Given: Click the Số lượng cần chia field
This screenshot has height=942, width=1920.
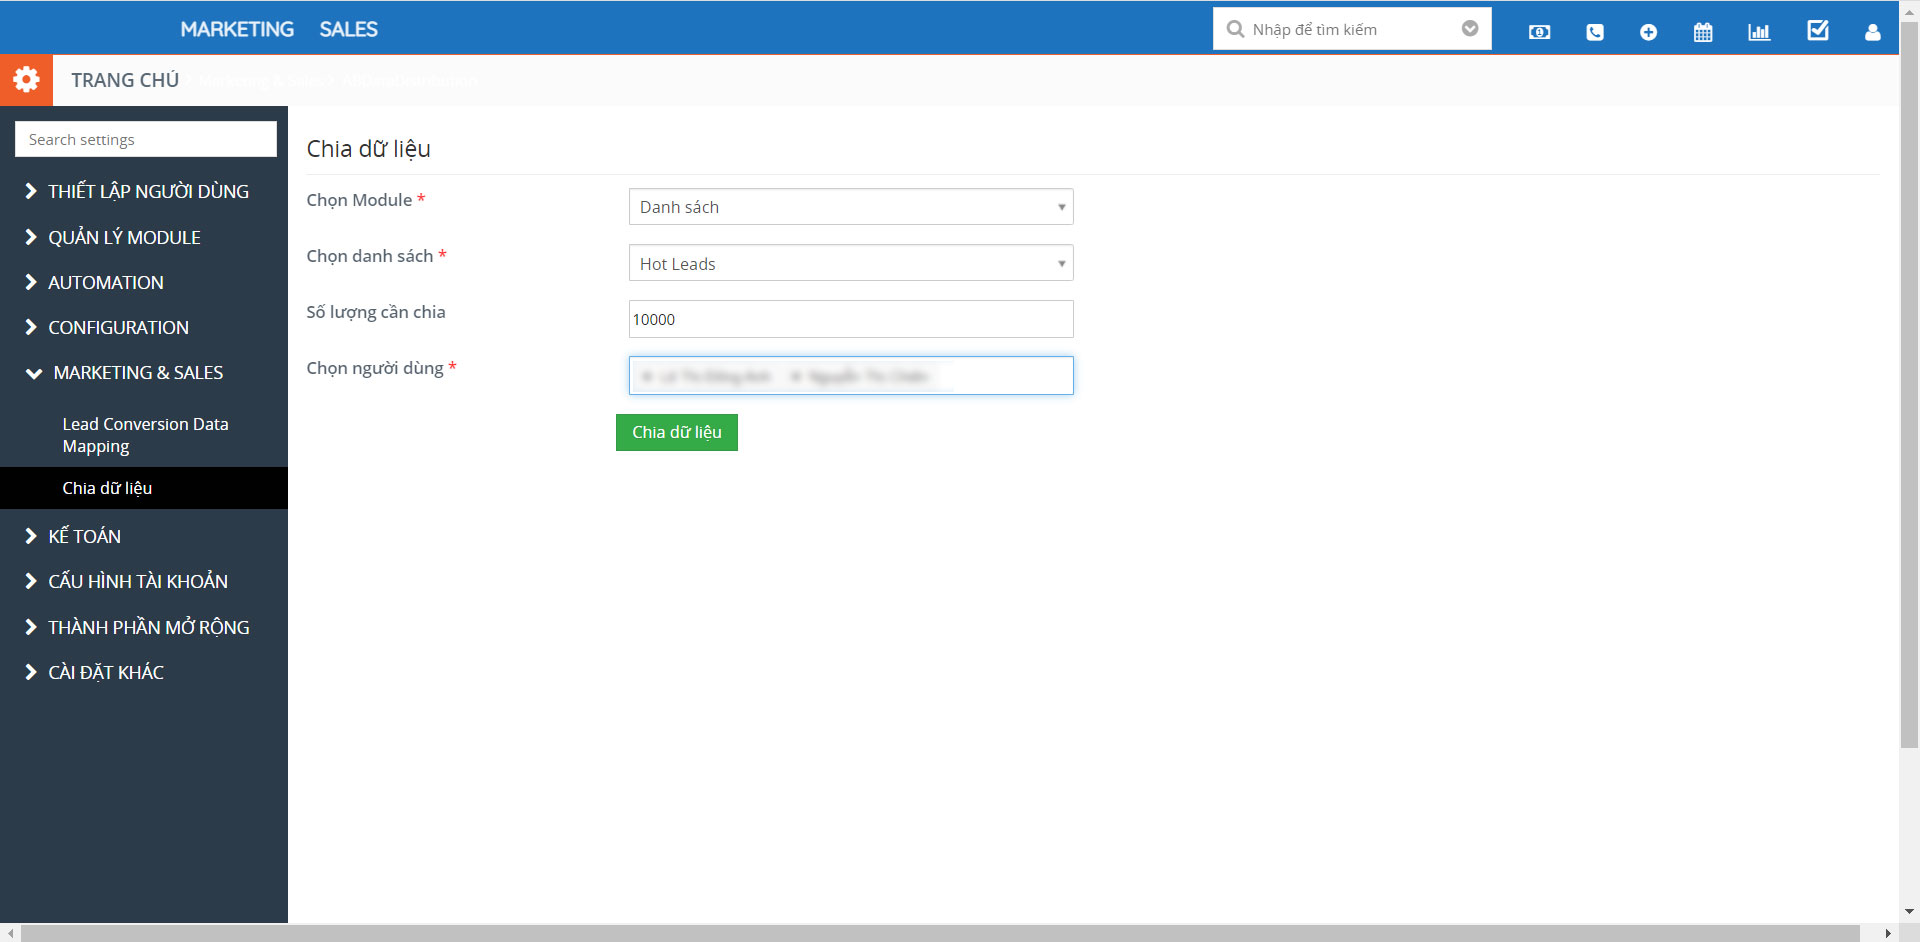Looking at the screenshot, I should (851, 319).
